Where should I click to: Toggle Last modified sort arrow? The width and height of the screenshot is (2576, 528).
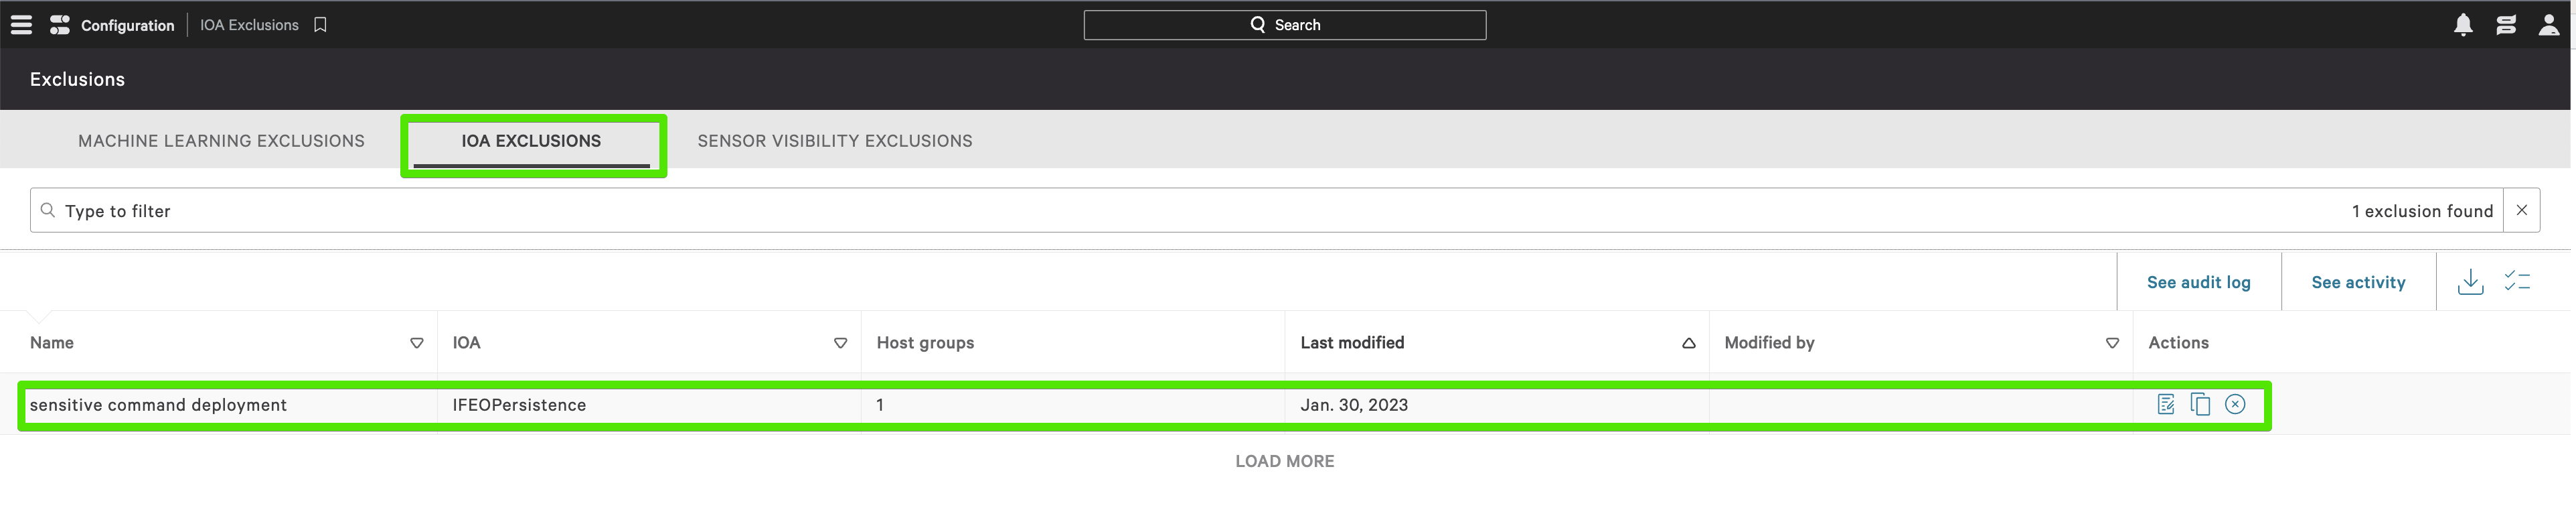tap(1689, 343)
